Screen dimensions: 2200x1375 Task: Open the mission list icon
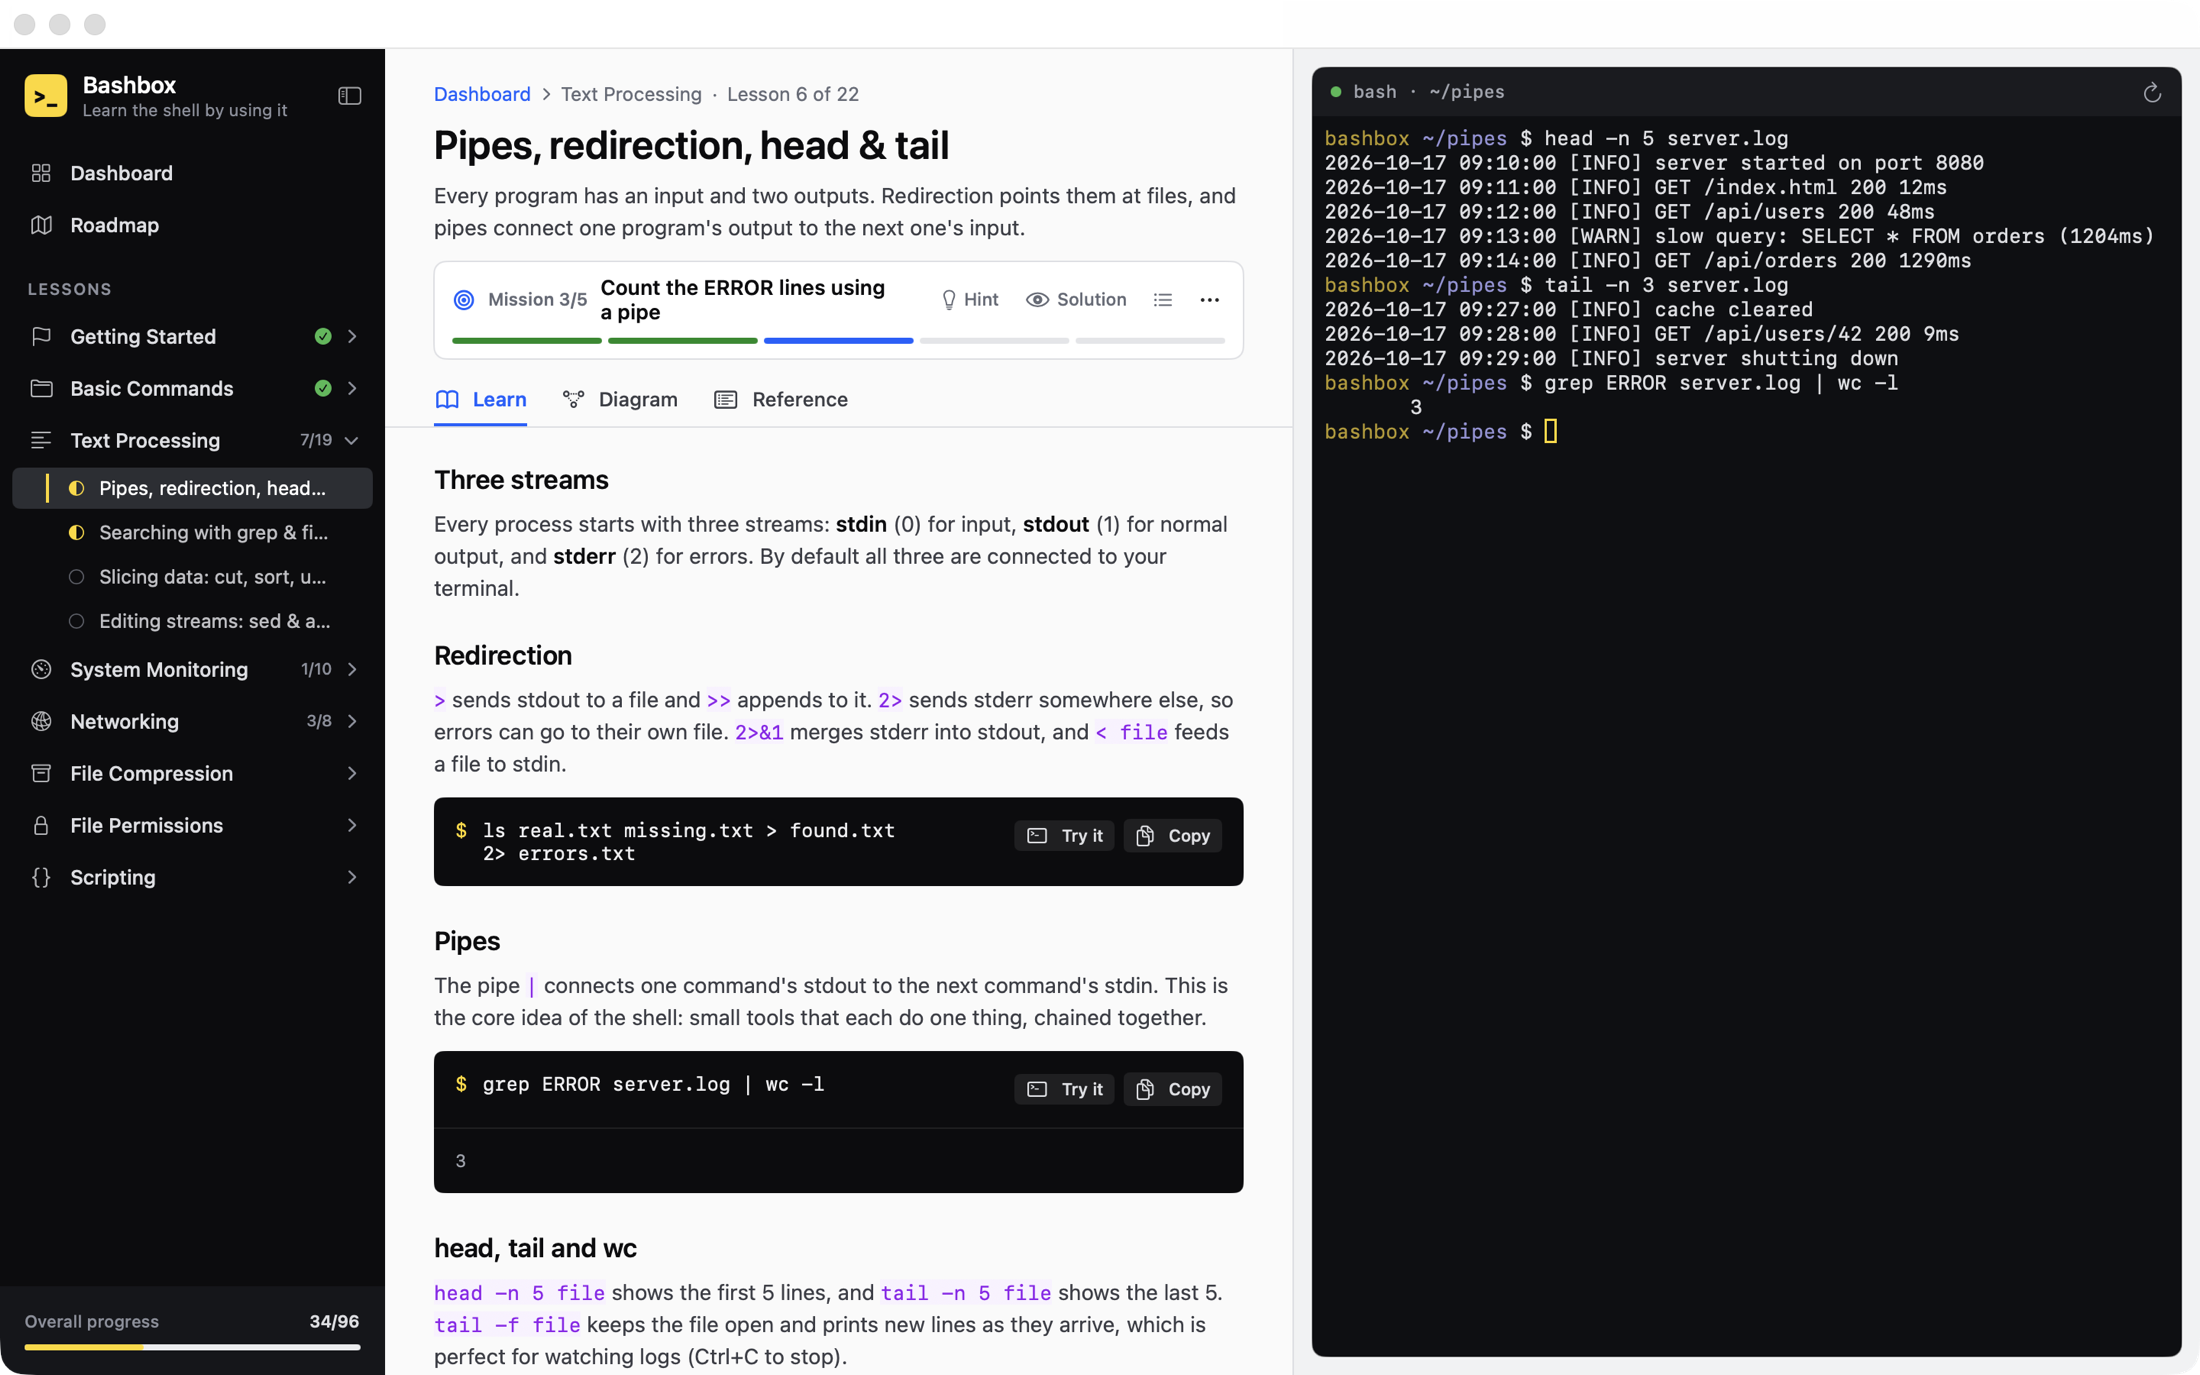(1163, 300)
